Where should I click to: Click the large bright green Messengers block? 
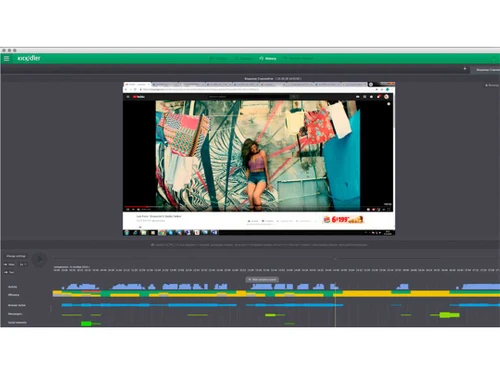pyautogui.click(x=449, y=315)
